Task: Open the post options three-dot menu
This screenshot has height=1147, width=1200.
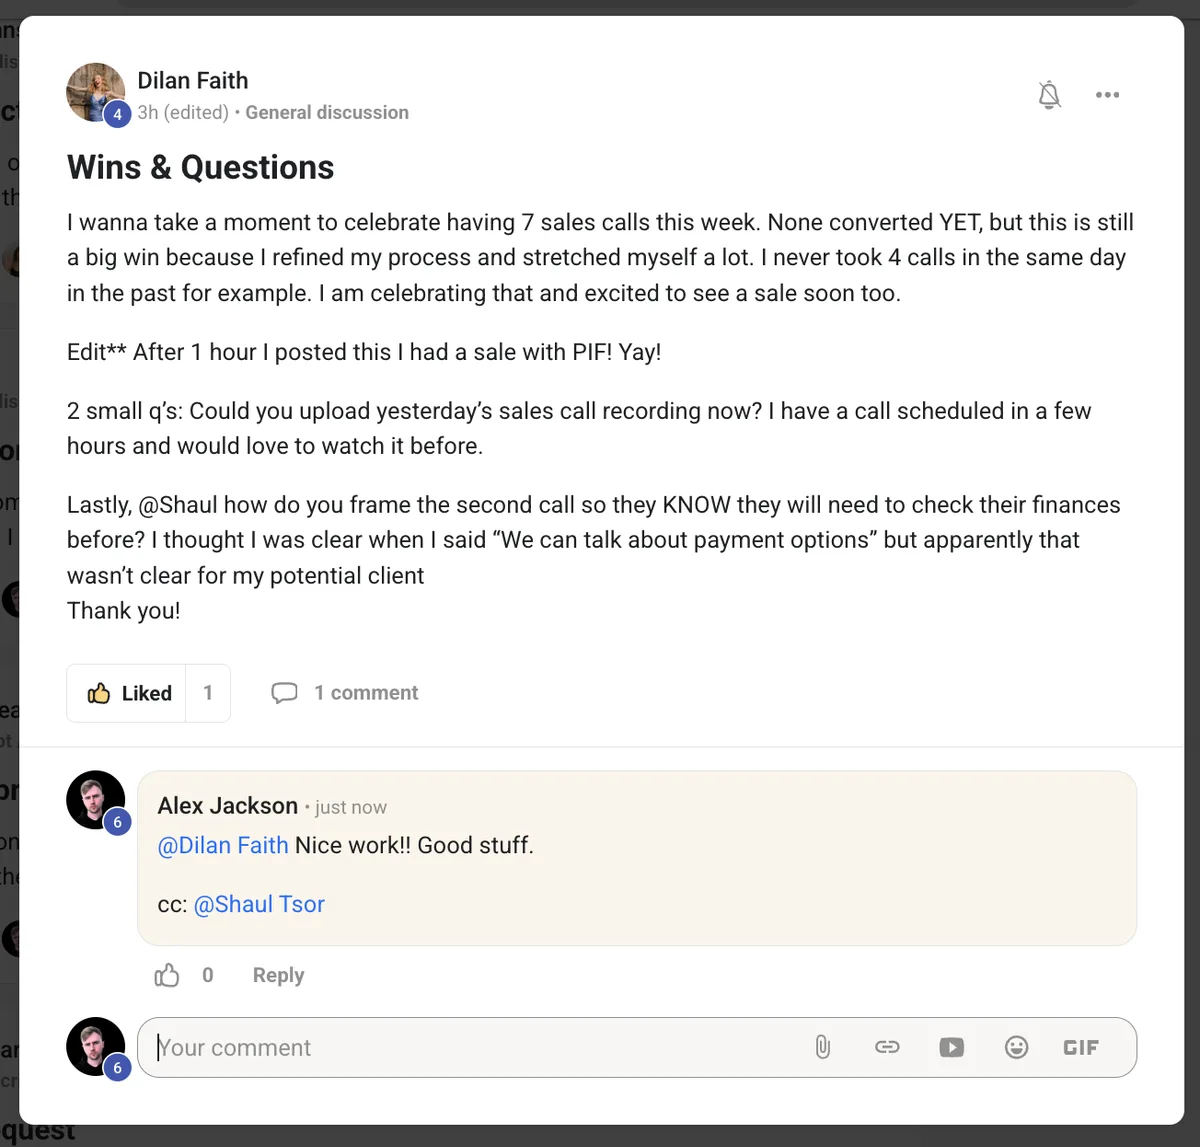Action: (x=1107, y=95)
